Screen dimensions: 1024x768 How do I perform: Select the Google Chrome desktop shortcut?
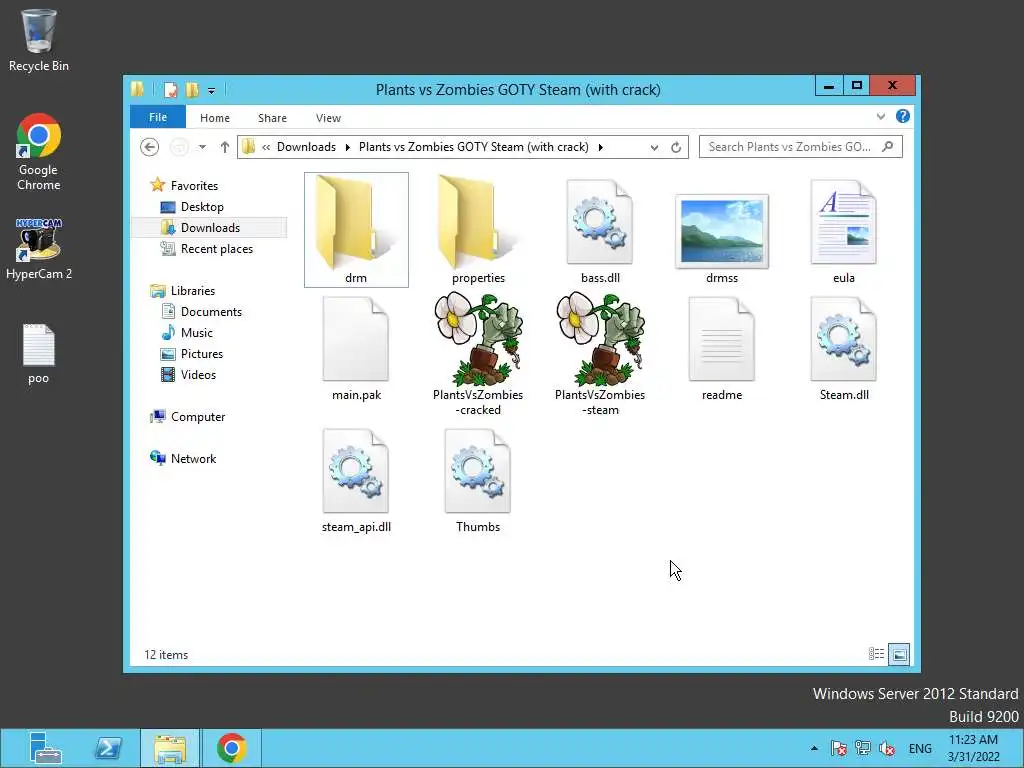39,152
